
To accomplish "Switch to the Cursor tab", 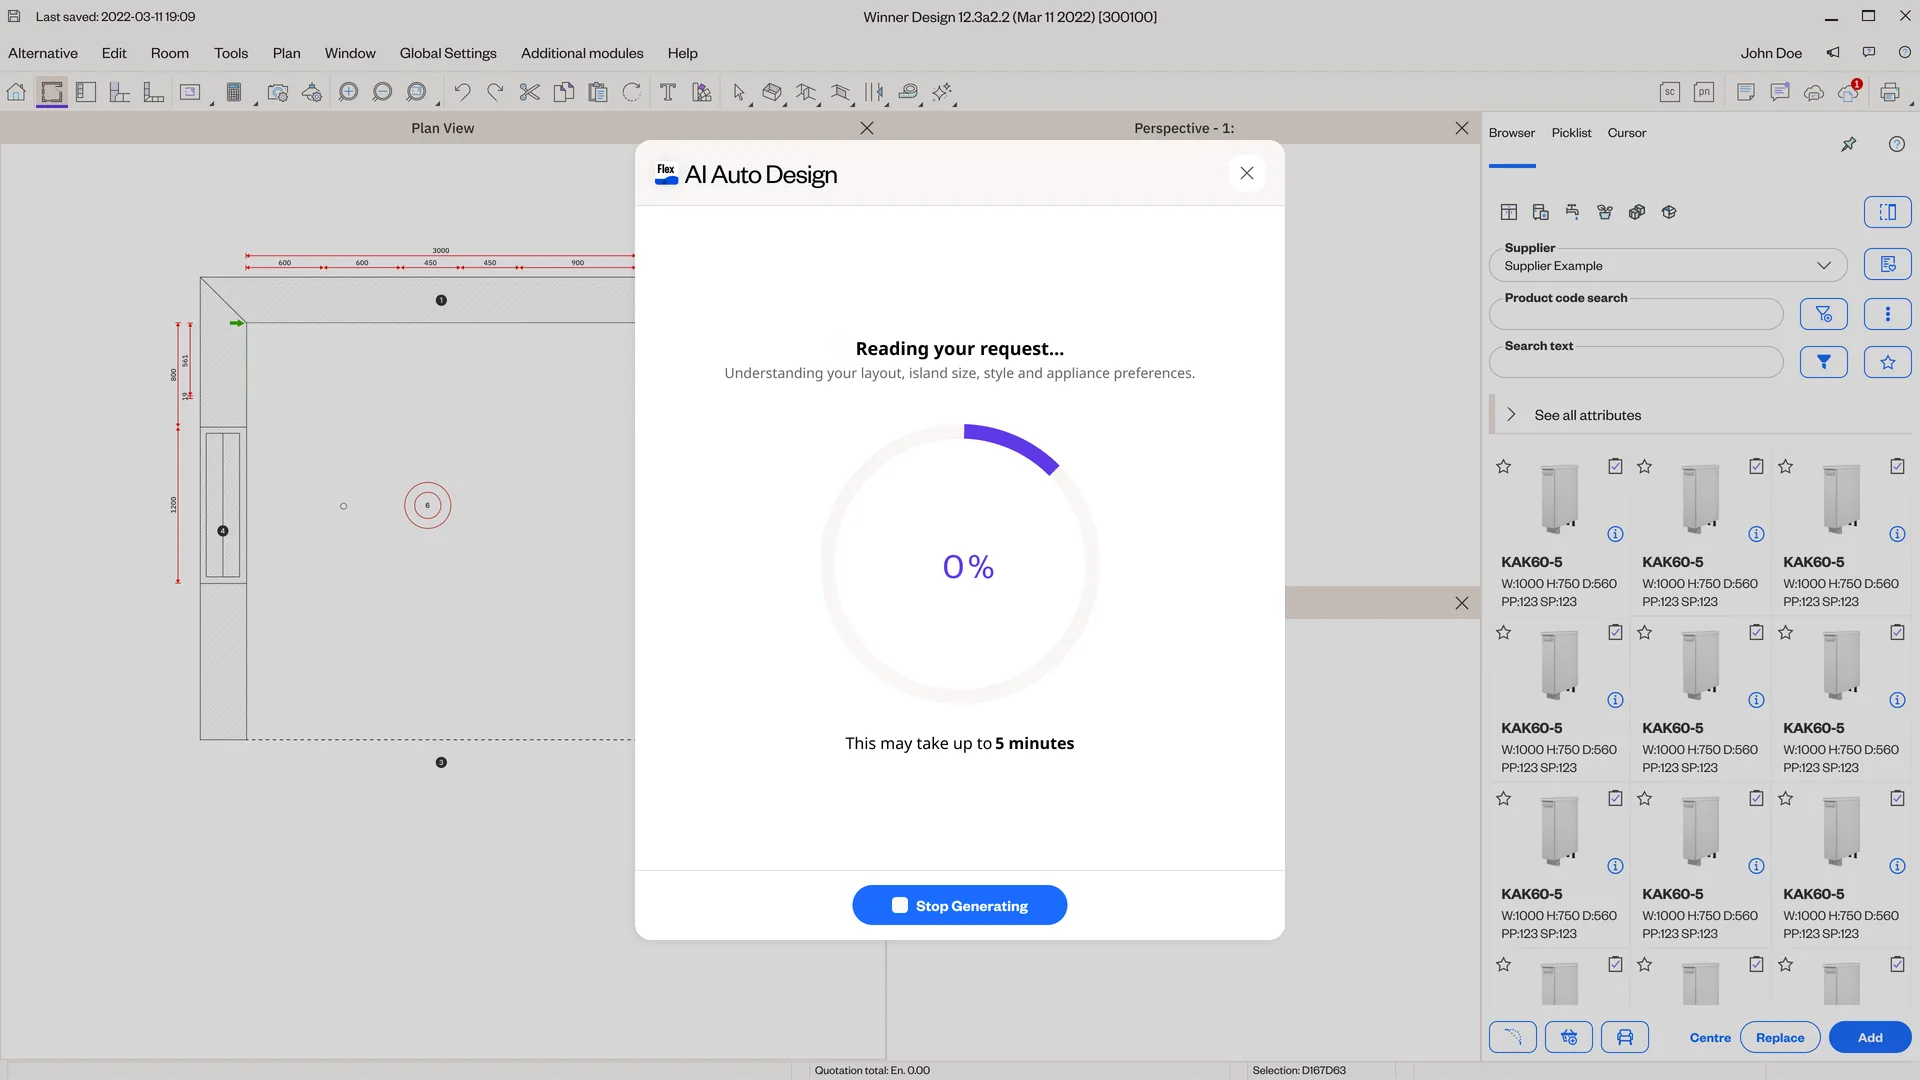I will 1627,133.
